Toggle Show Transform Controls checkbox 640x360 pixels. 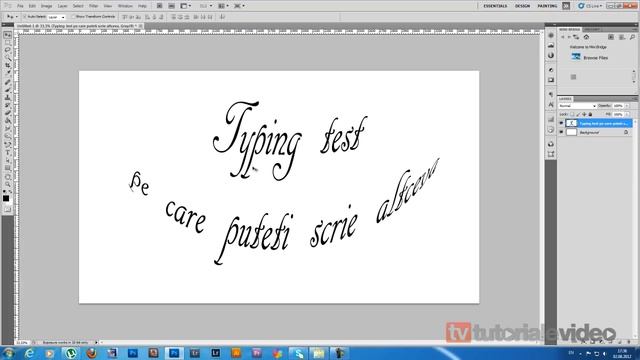(x=74, y=17)
